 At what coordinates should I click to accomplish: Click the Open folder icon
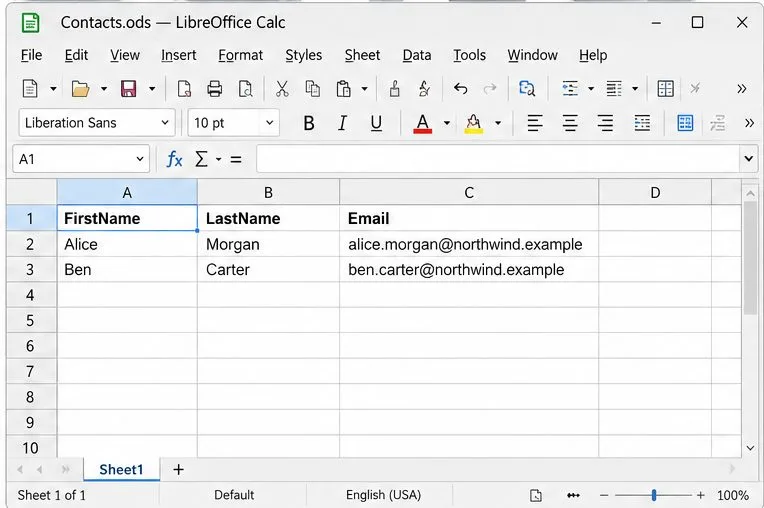[80, 89]
